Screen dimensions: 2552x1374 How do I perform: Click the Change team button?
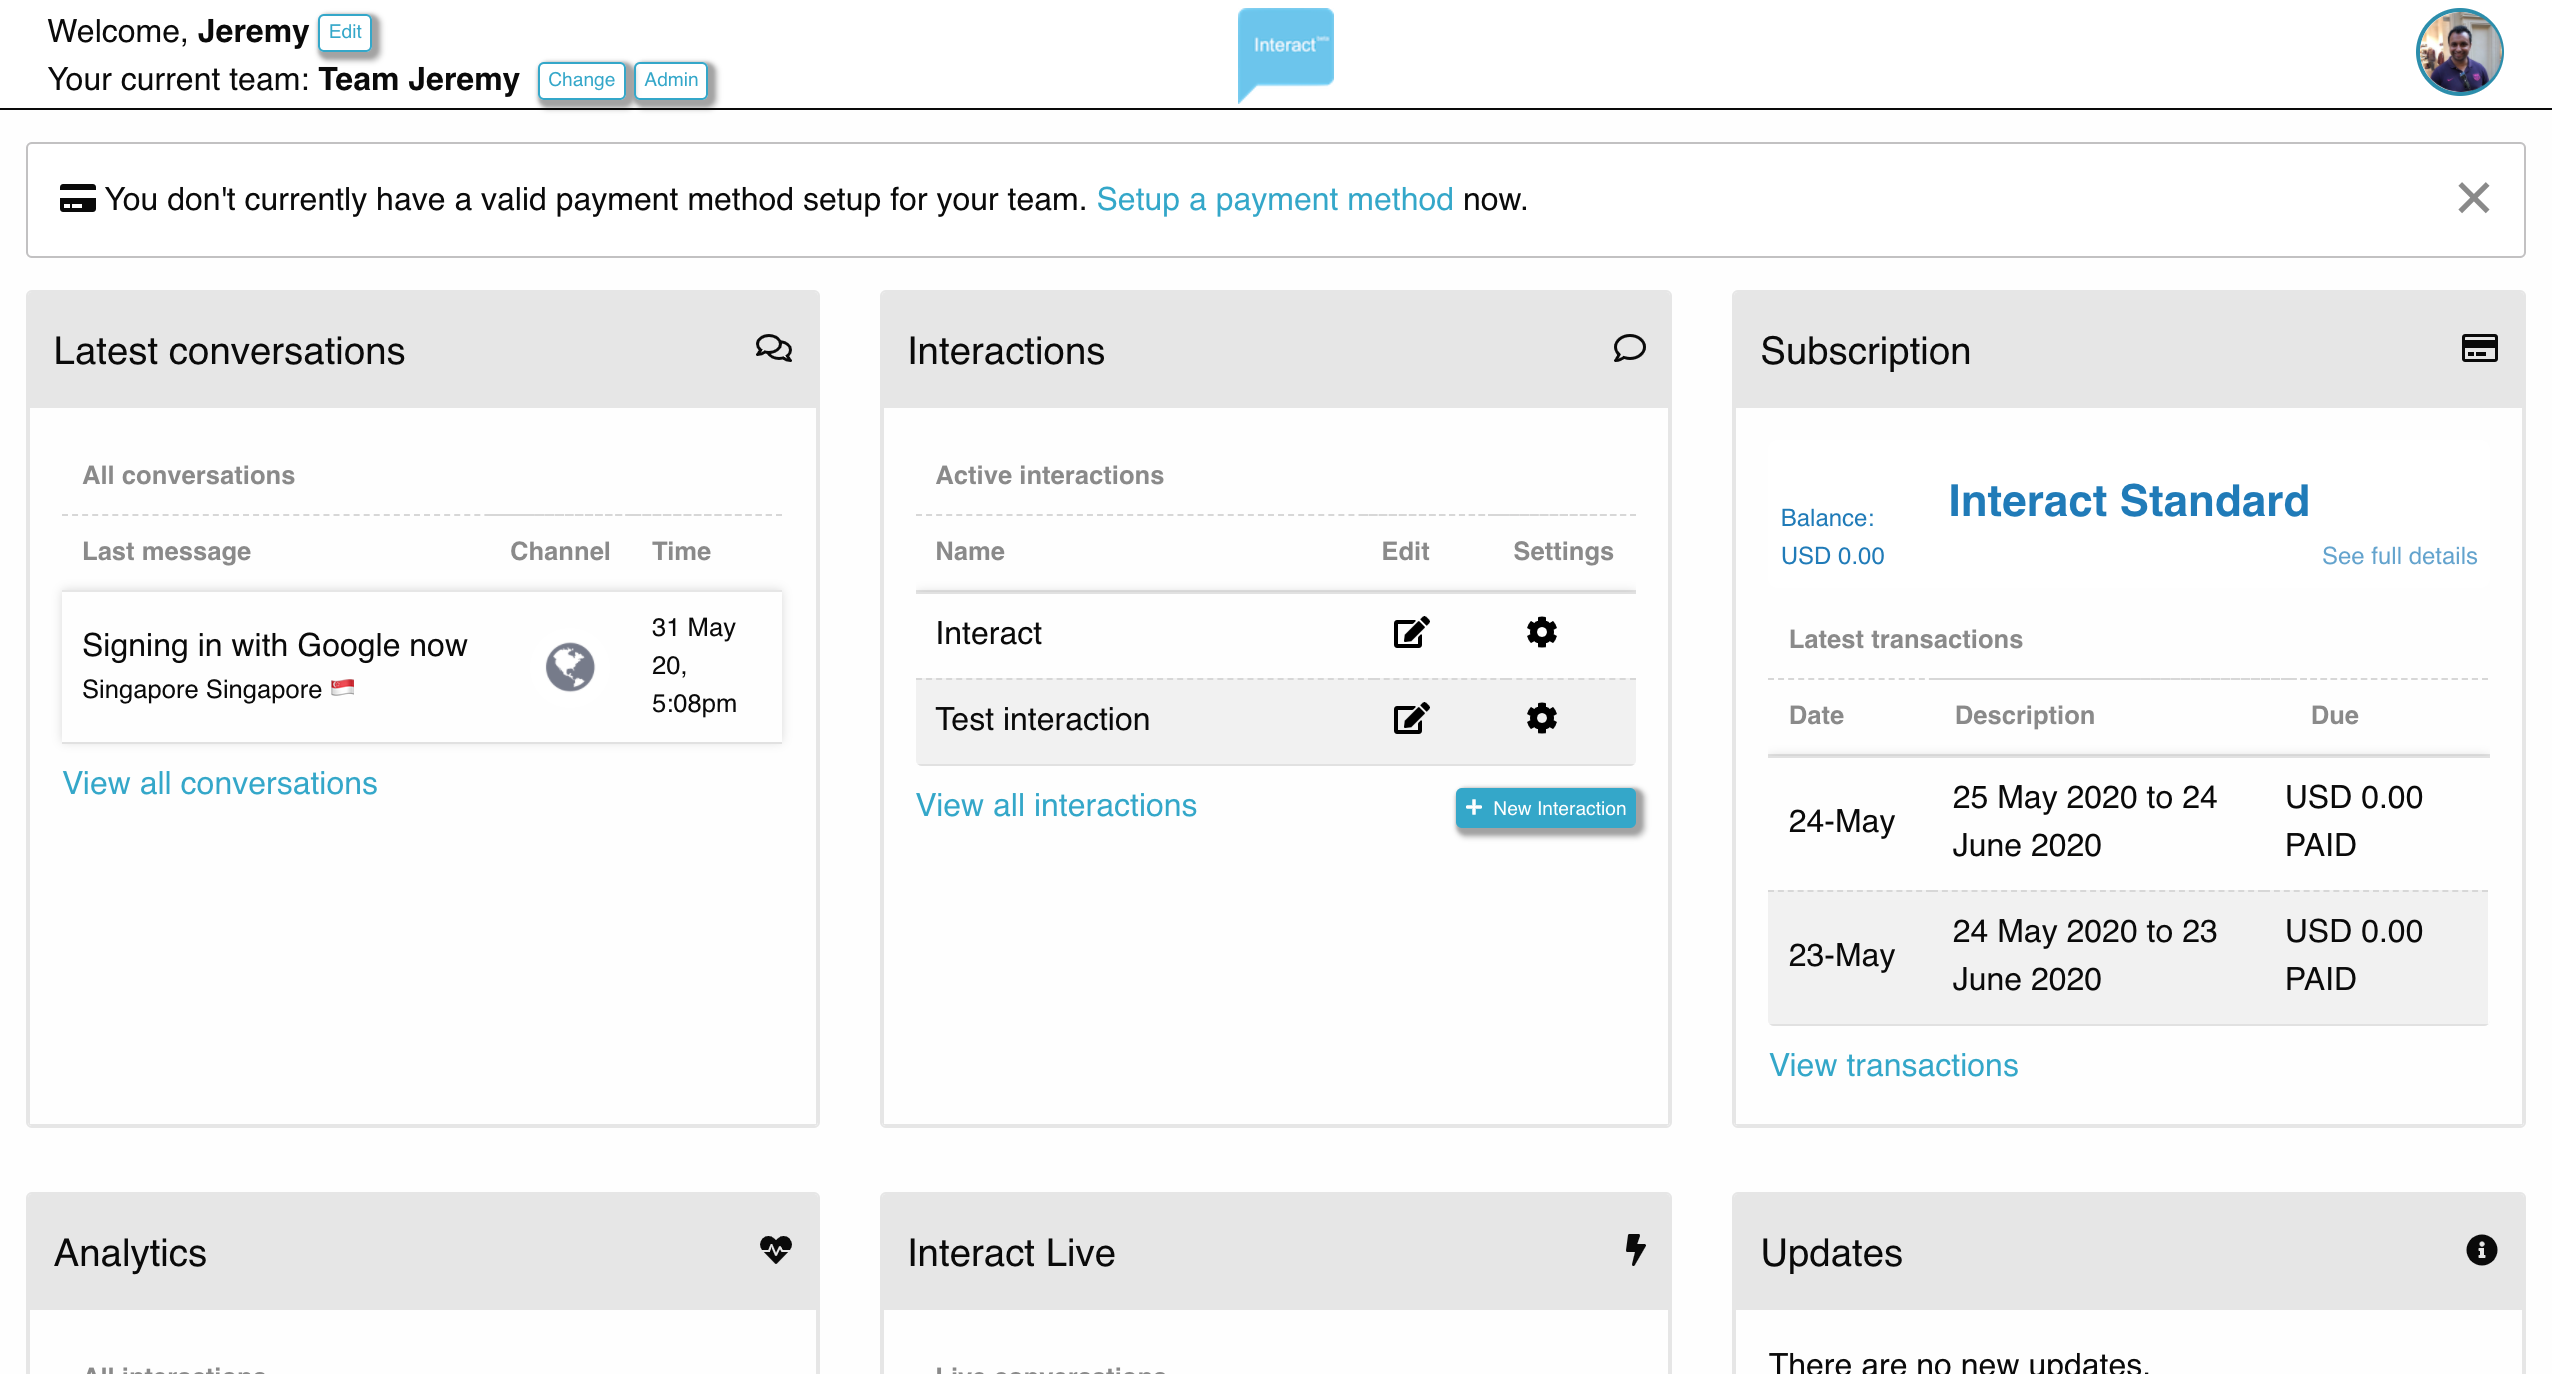pos(581,80)
